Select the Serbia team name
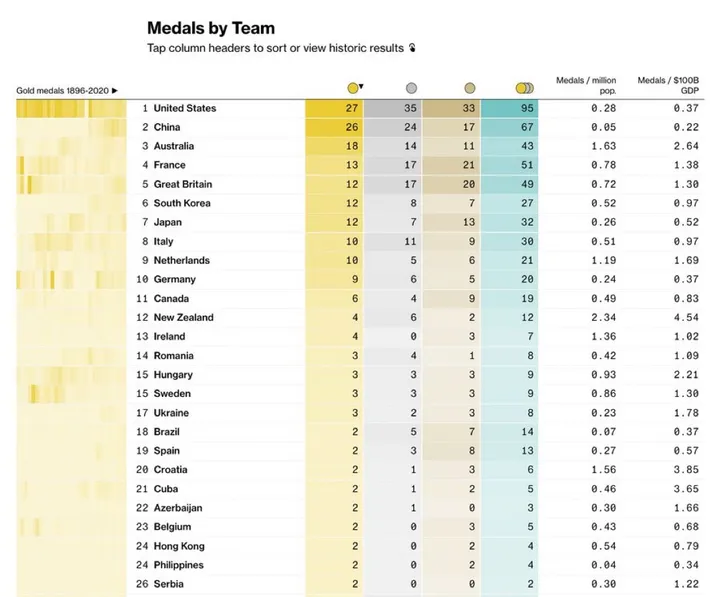The image size is (720, 597). point(169,584)
